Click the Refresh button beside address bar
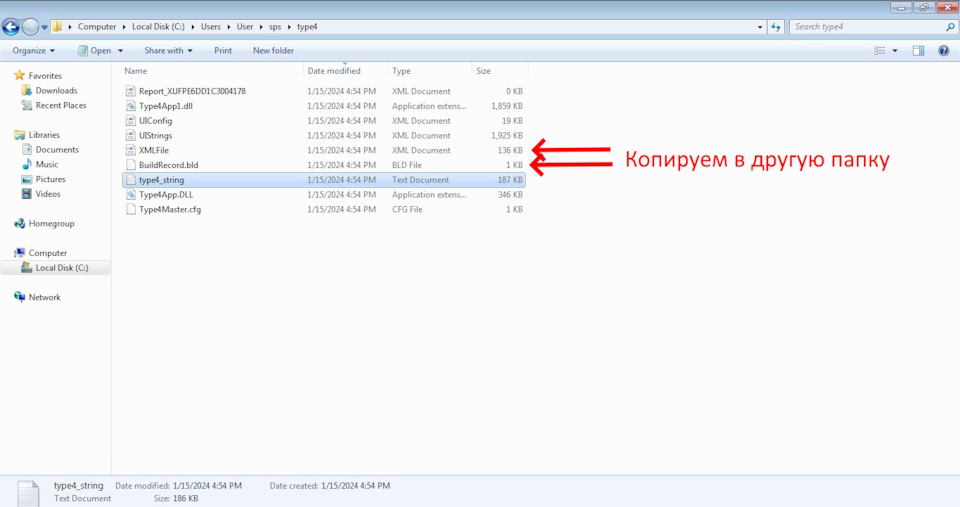 pos(776,27)
